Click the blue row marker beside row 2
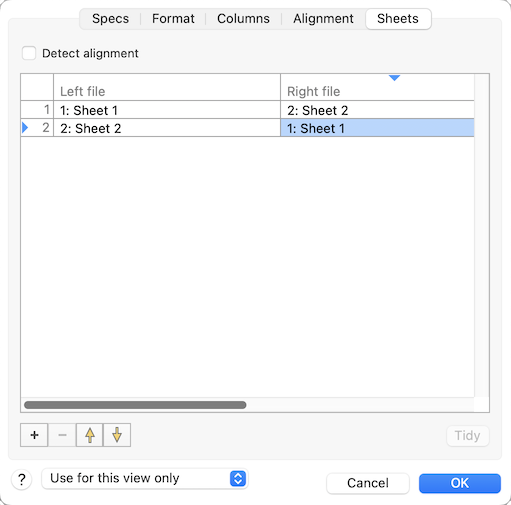Image resolution: width=511 pixels, height=505 pixels. 25,128
